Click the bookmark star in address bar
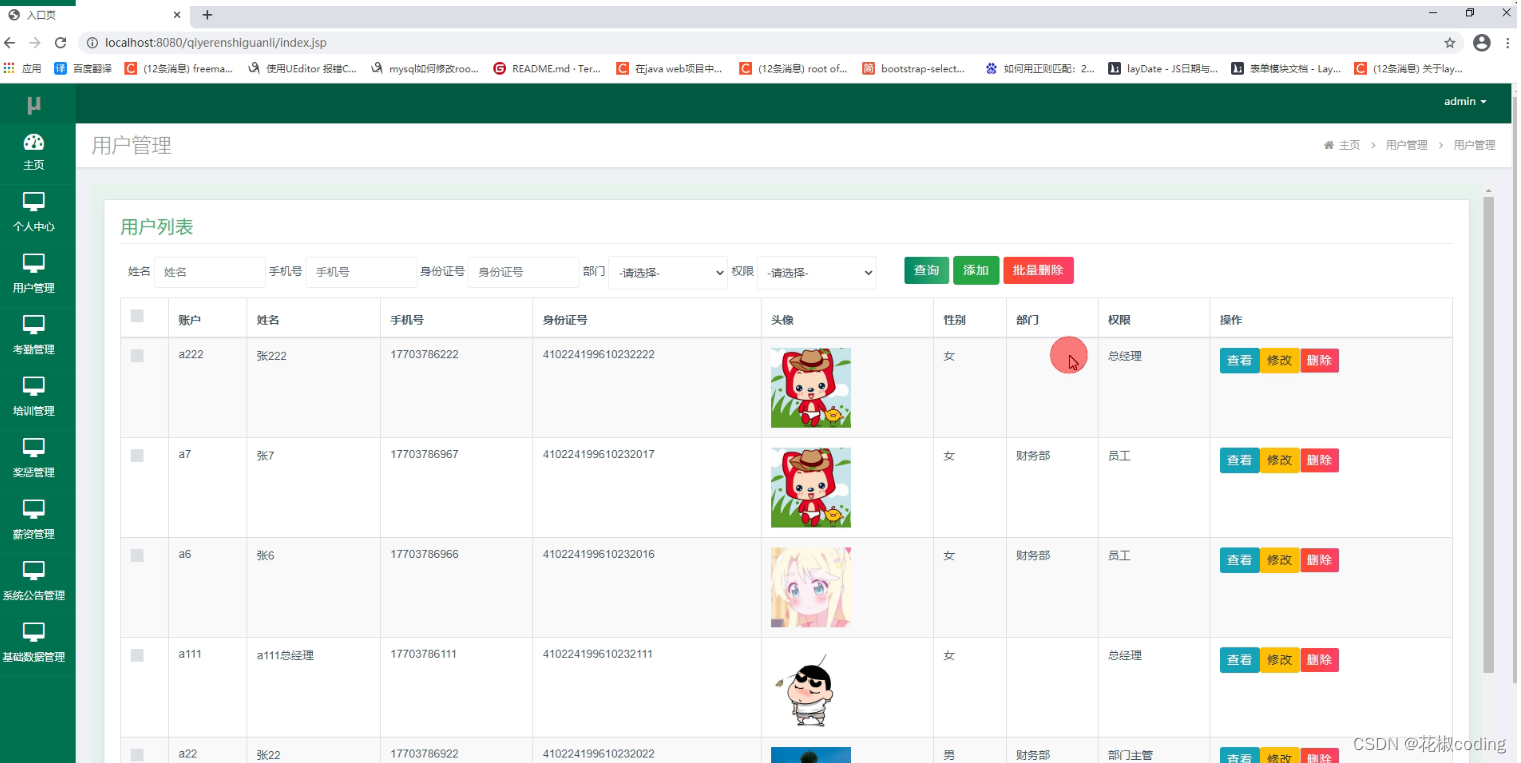Viewport: 1521px width, 763px height. point(1451,42)
